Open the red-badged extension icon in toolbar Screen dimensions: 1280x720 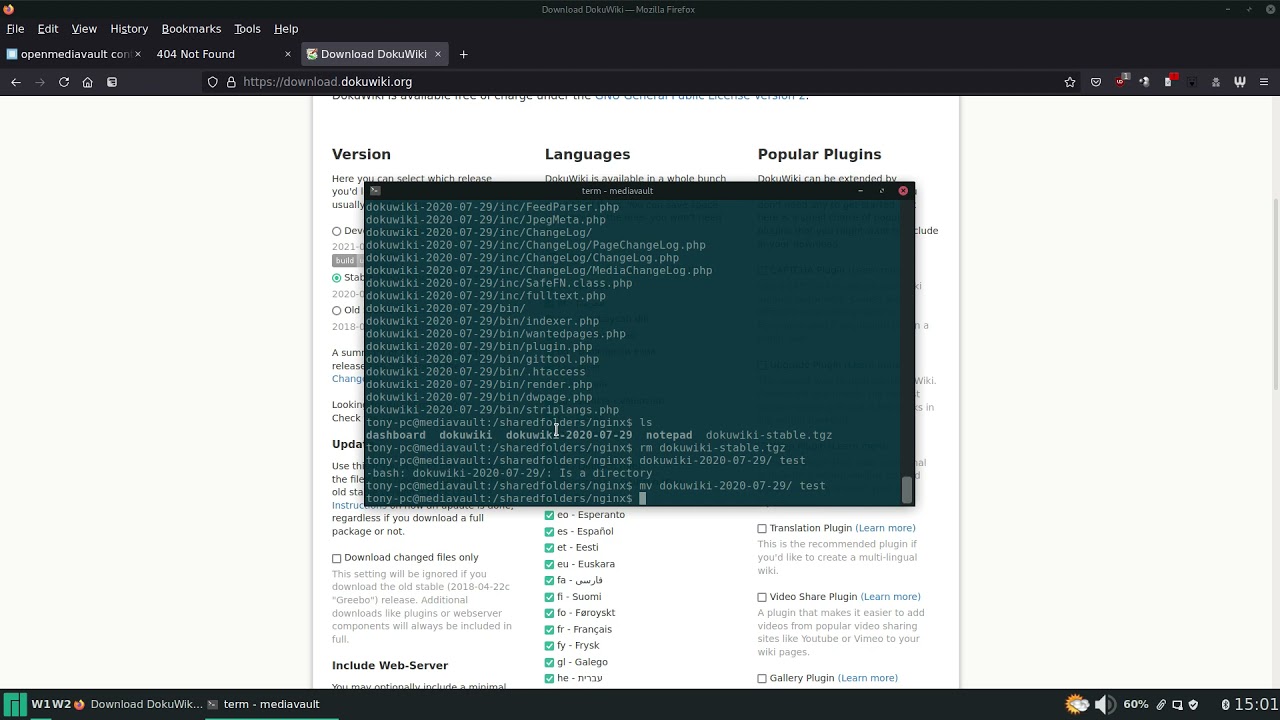[x=1169, y=81]
